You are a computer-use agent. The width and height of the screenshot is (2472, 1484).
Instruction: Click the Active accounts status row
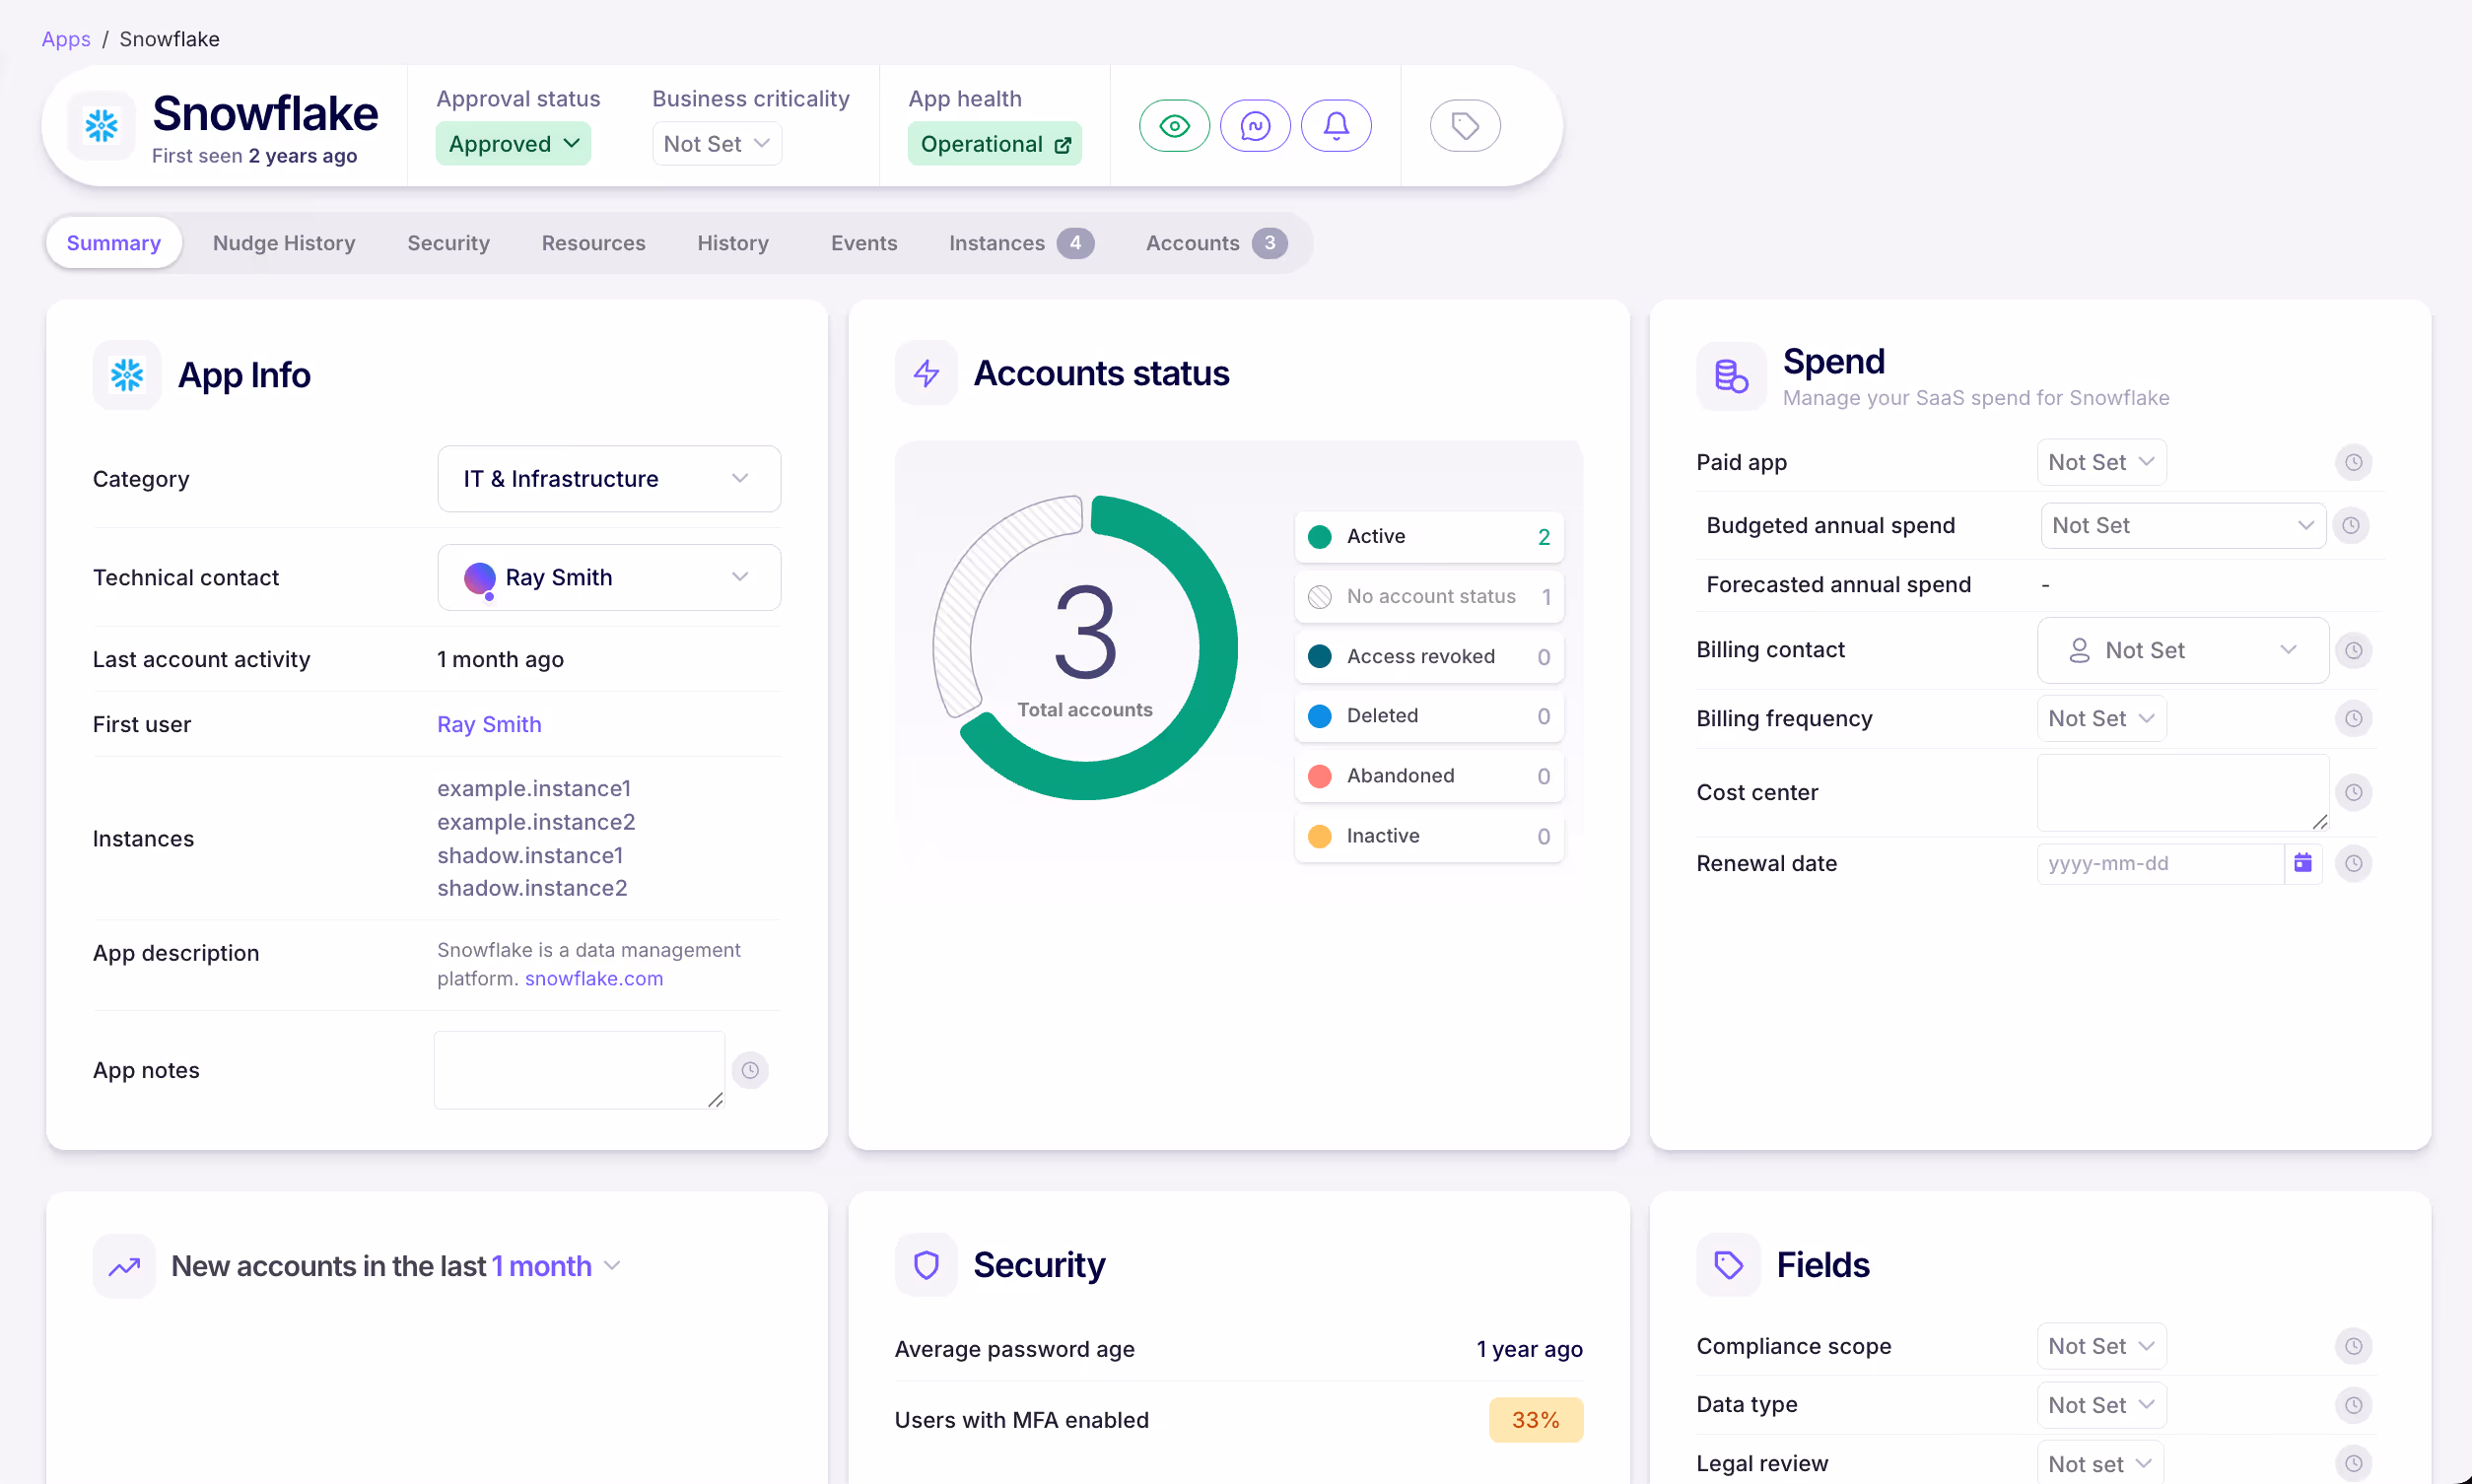point(1429,537)
